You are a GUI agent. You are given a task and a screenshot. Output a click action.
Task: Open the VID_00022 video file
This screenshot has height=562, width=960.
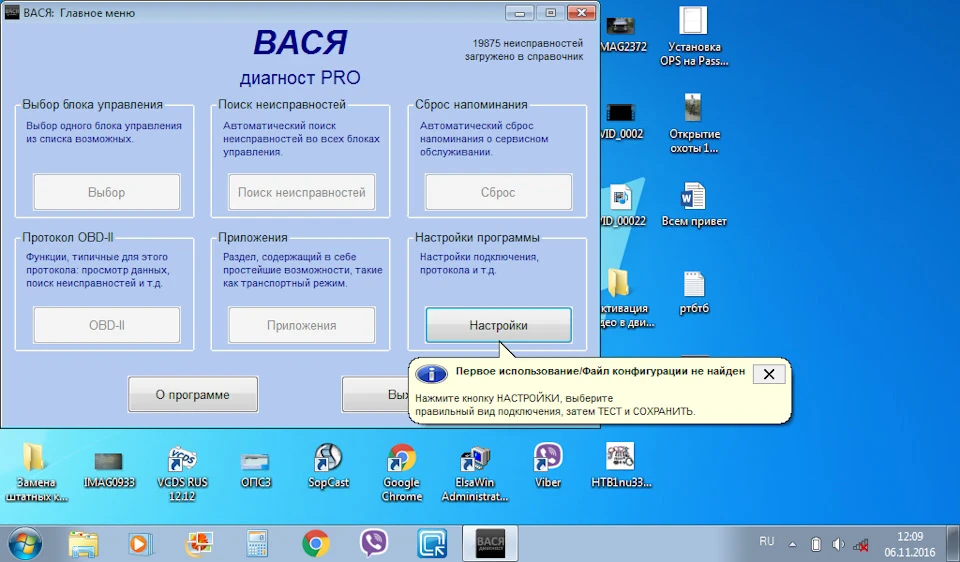point(622,205)
